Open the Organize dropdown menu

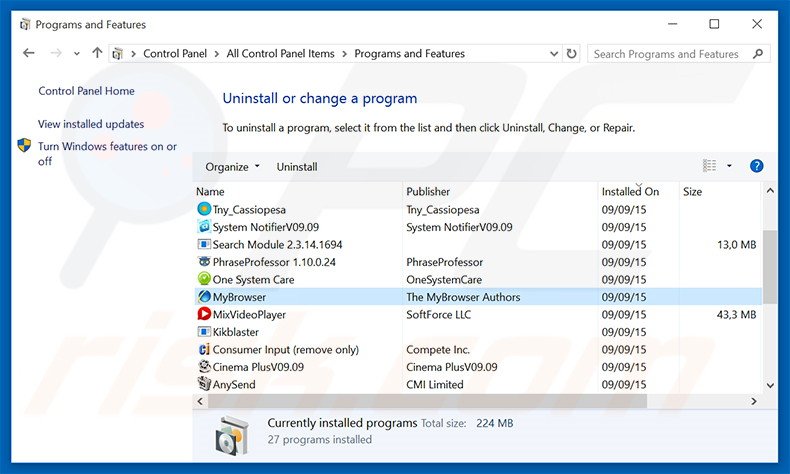pos(232,167)
